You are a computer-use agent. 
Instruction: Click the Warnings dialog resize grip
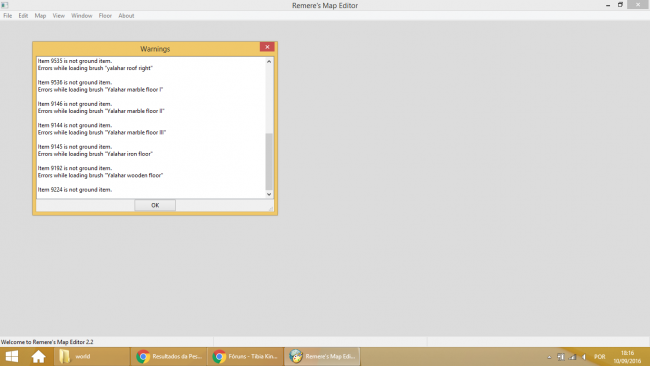(x=271, y=208)
